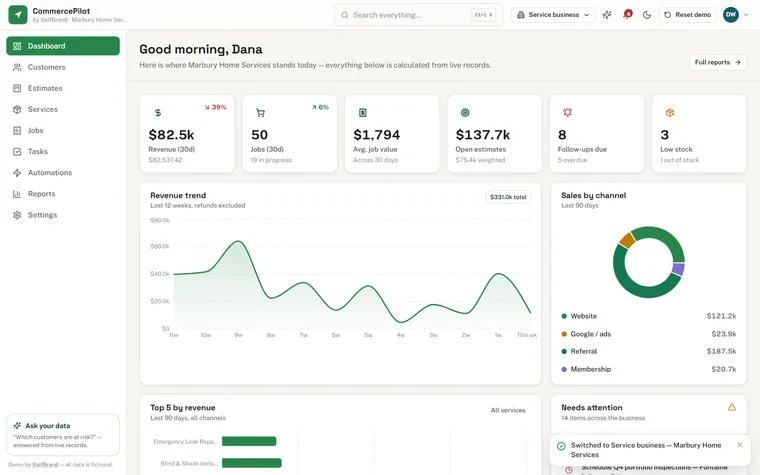Screen dimensions: 760x475
Task: Click the Services box icon
Action: pyautogui.click(x=17, y=110)
